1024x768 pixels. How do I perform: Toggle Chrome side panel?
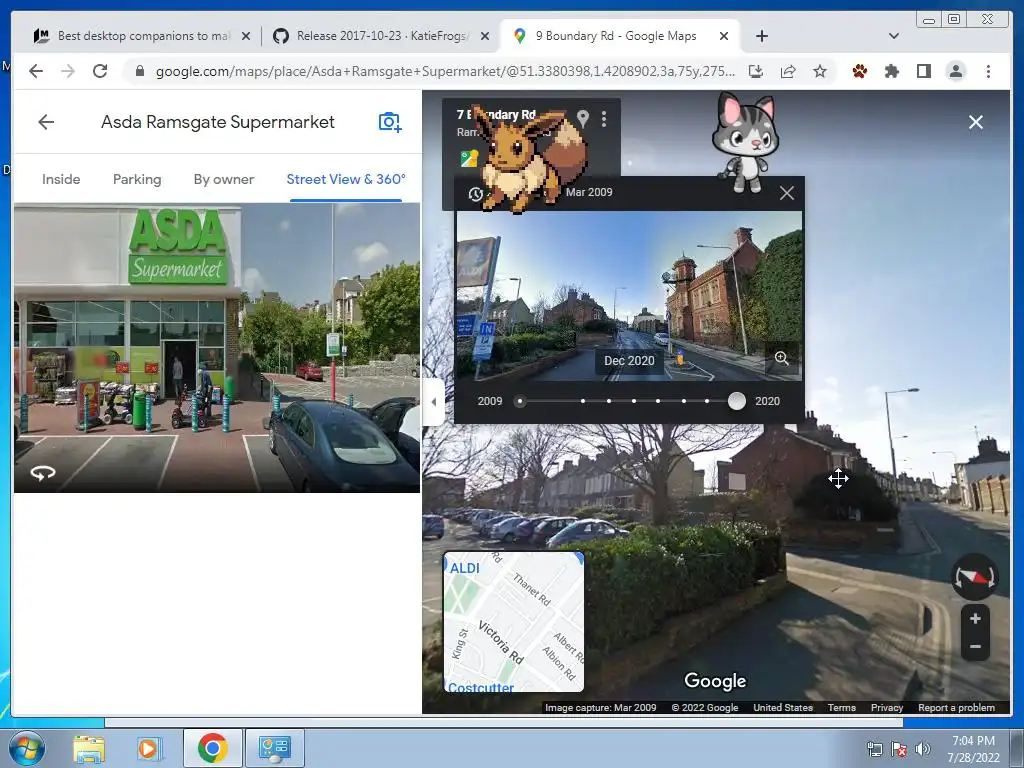tap(923, 71)
